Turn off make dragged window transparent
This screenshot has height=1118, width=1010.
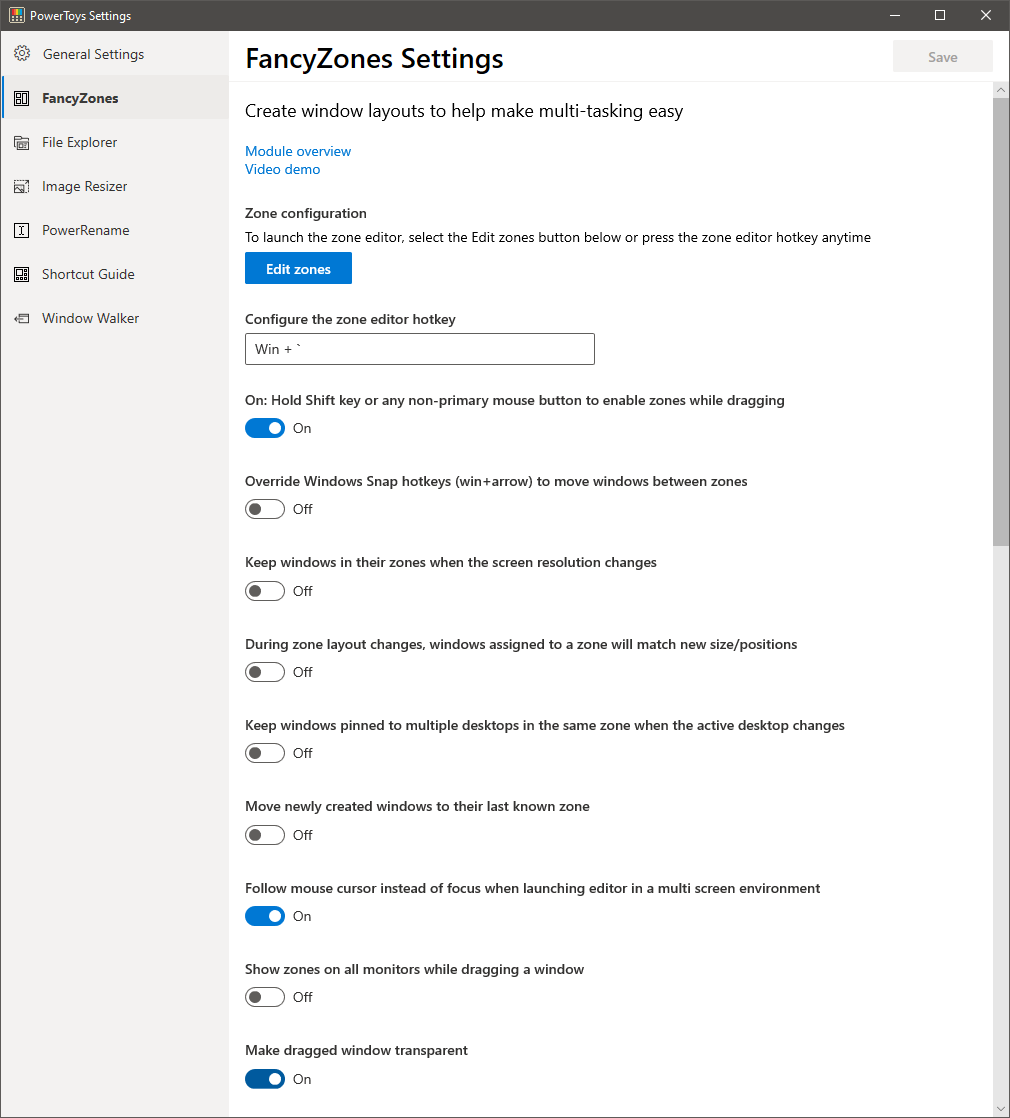(264, 1078)
